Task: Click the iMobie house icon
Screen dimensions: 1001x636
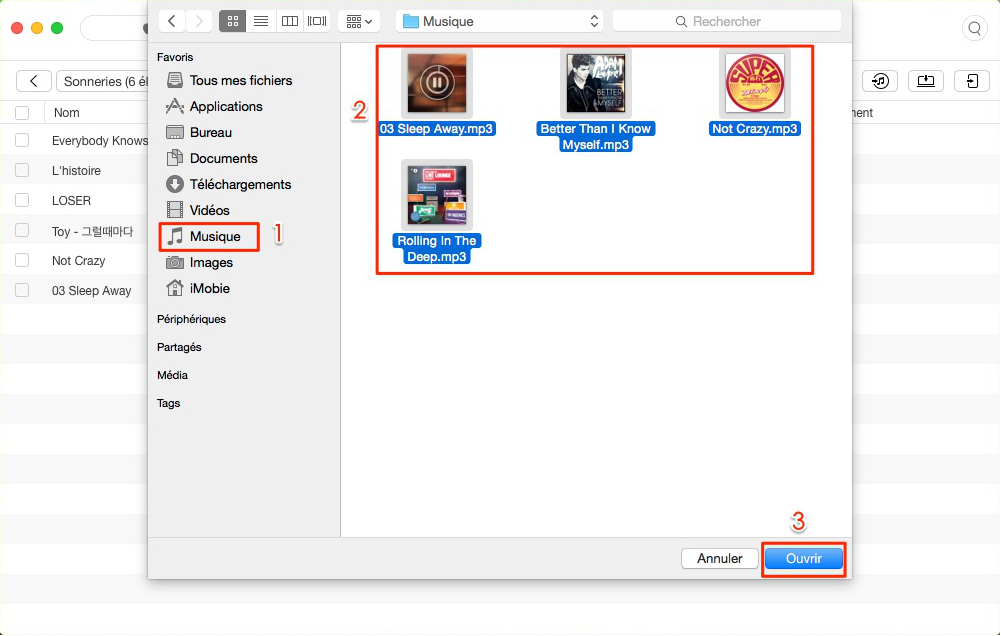Action: tap(174, 288)
